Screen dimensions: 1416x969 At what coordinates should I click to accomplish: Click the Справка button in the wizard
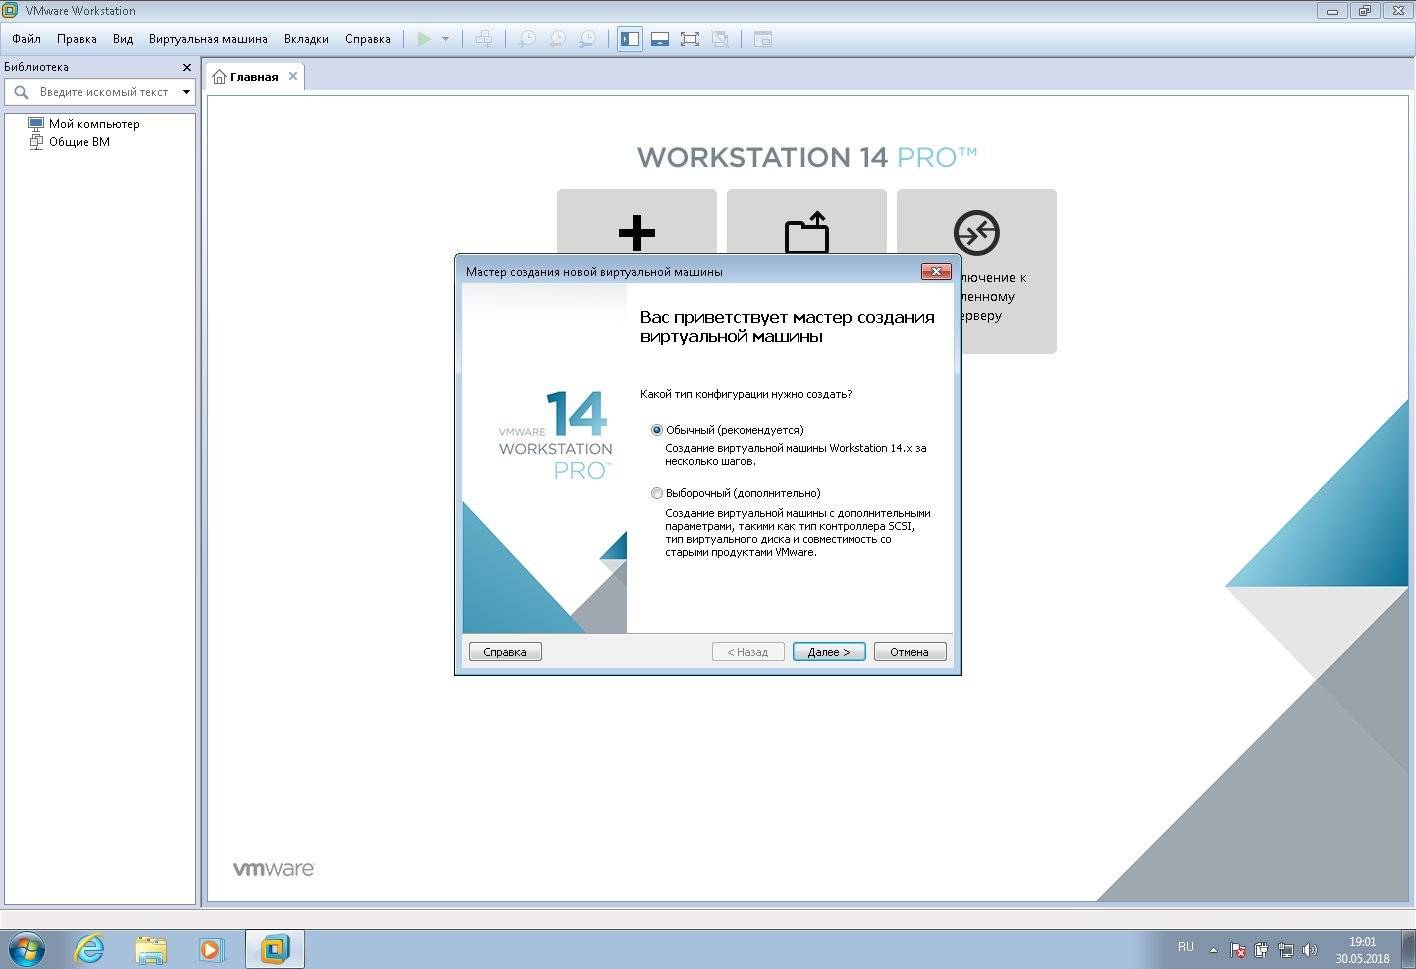[505, 652]
